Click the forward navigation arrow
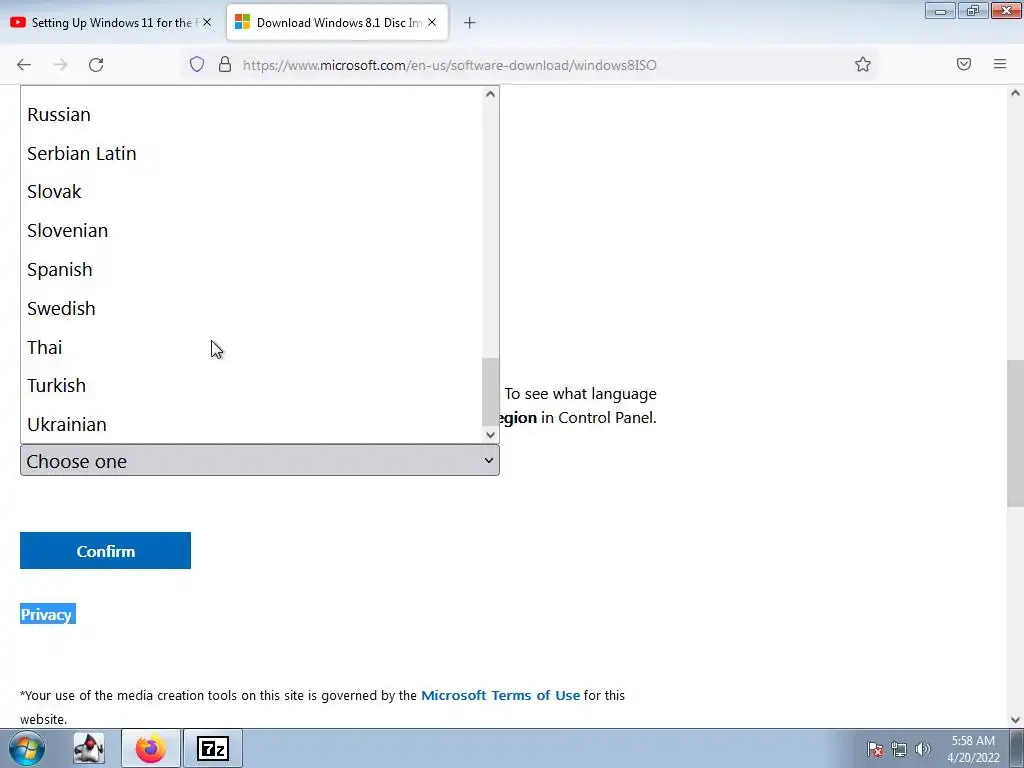Screen dimensions: 1024x768 coord(60,65)
